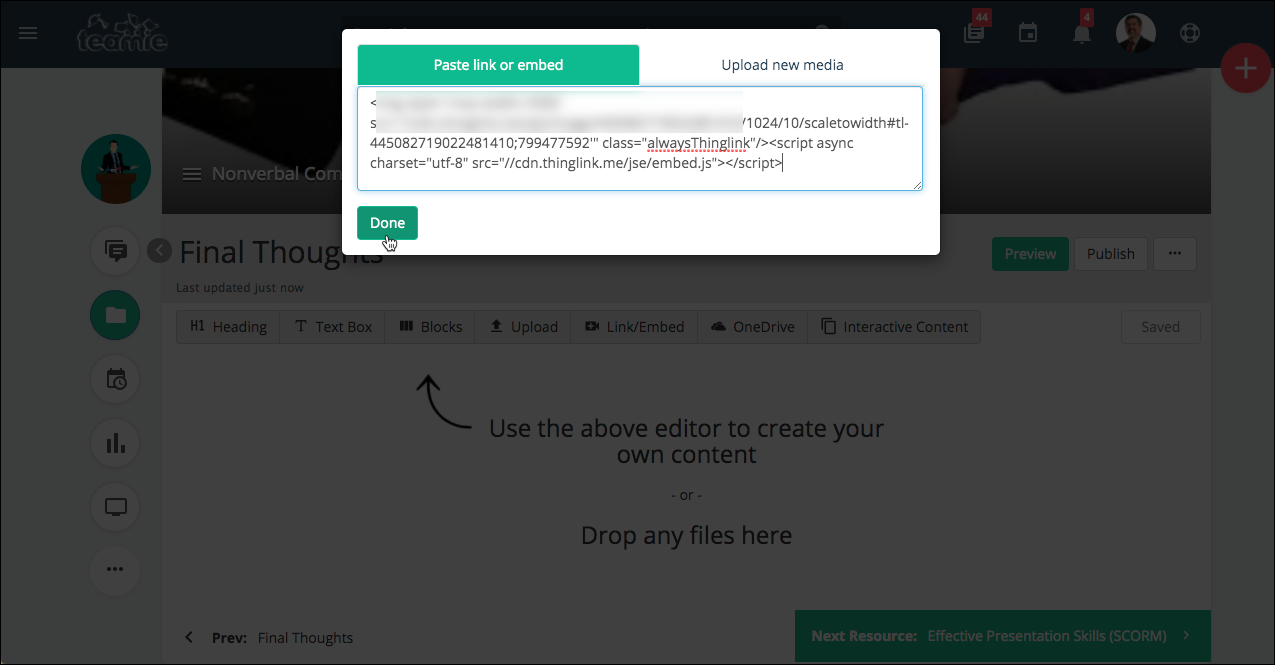1275x665 pixels.
Task: Click inside the embed code text area
Action: coord(640,138)
